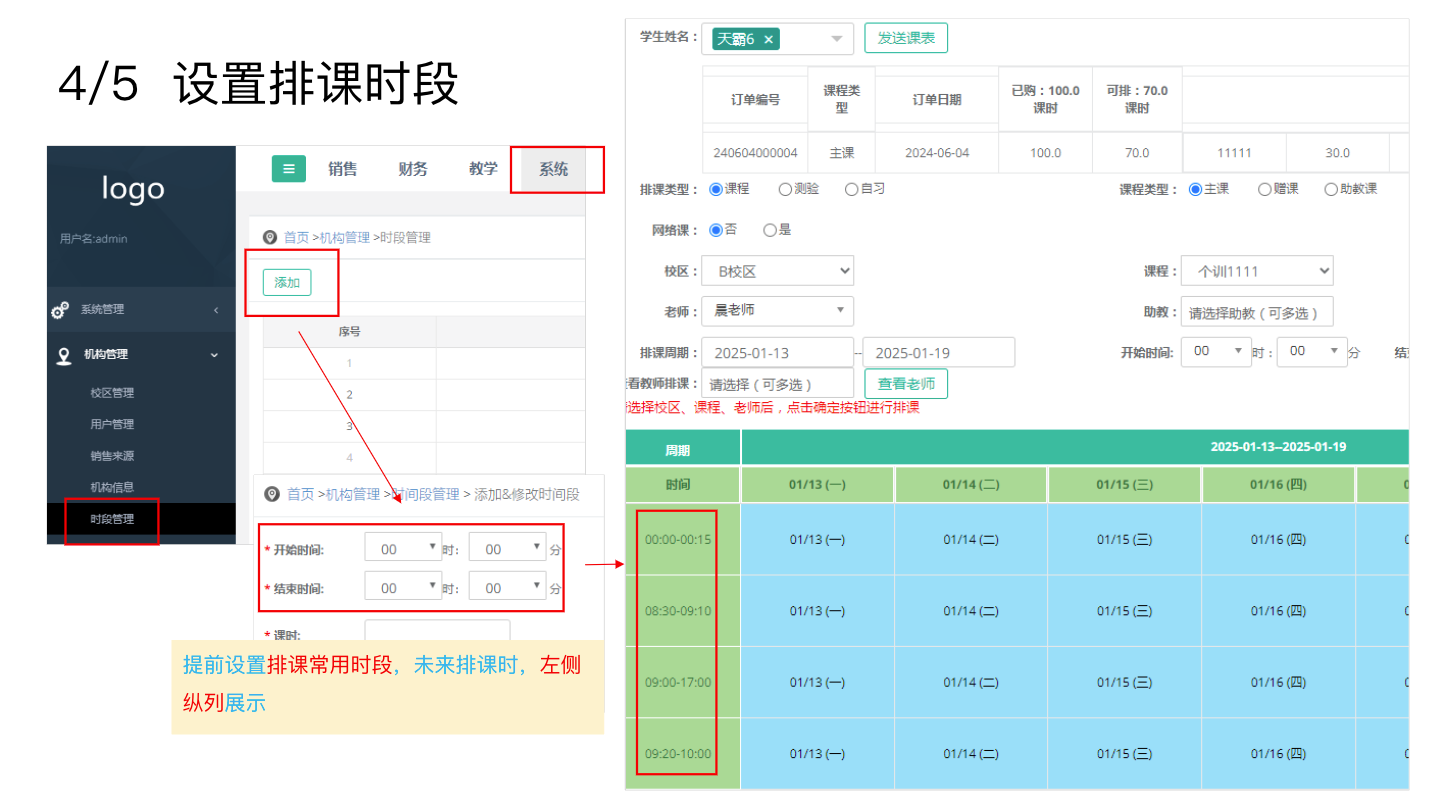Click the 序号 column header

click(349, 332)
